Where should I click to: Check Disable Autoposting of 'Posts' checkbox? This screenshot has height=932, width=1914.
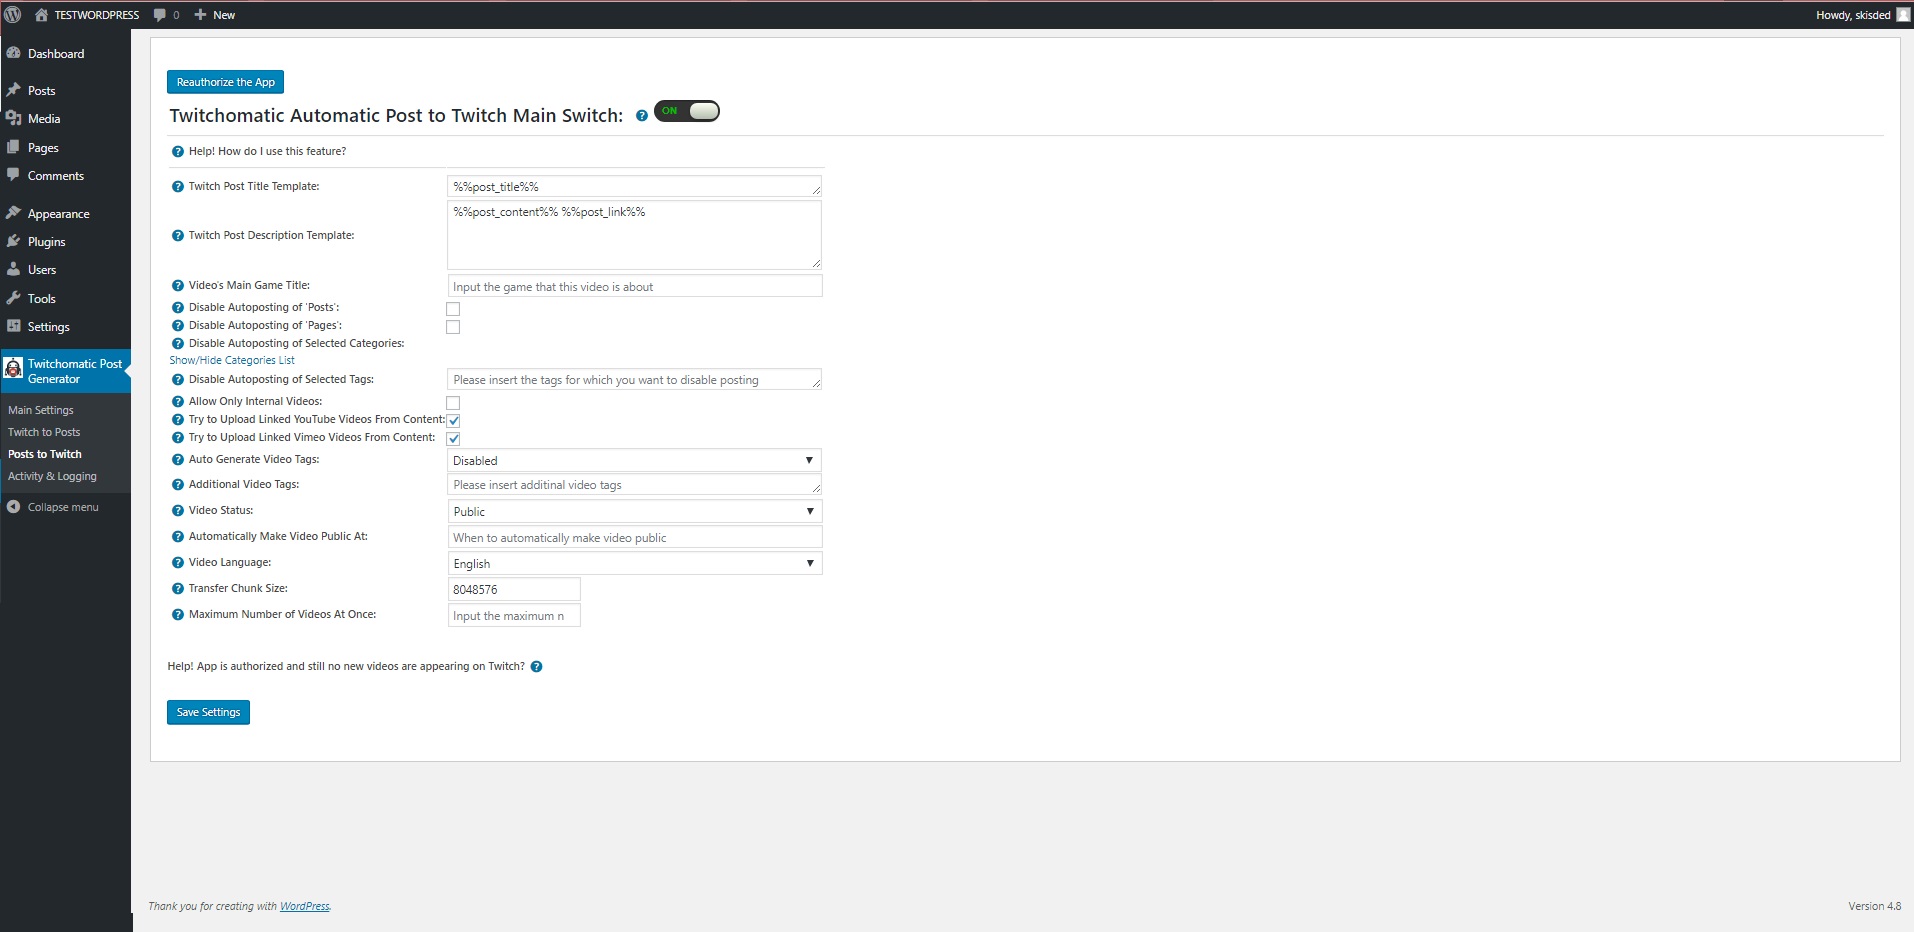click(453, 309)
